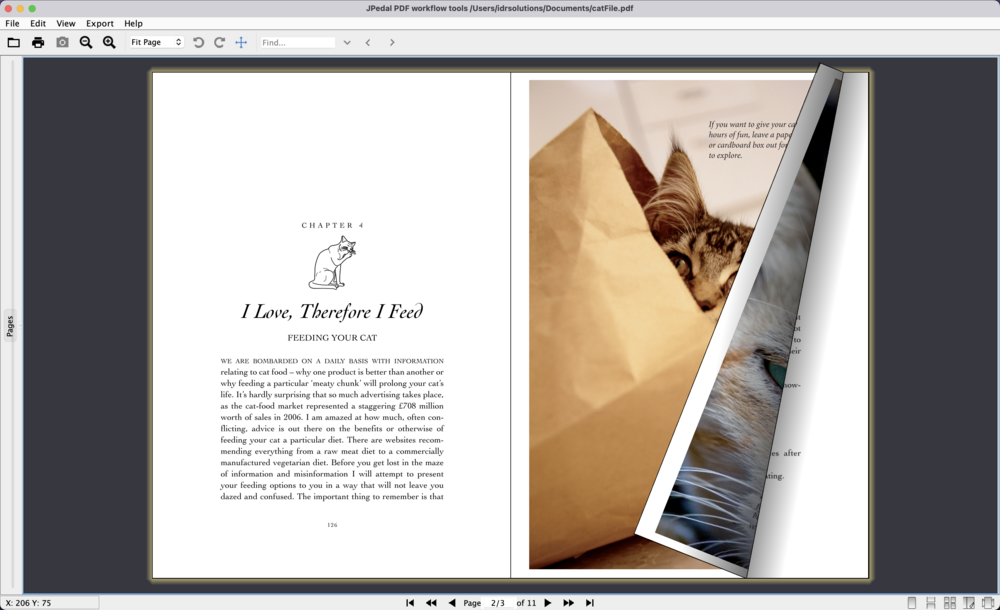This screenshot has width=1000, height=610.
Task: Open a PDF file with the folder icon
Action: 13,42
